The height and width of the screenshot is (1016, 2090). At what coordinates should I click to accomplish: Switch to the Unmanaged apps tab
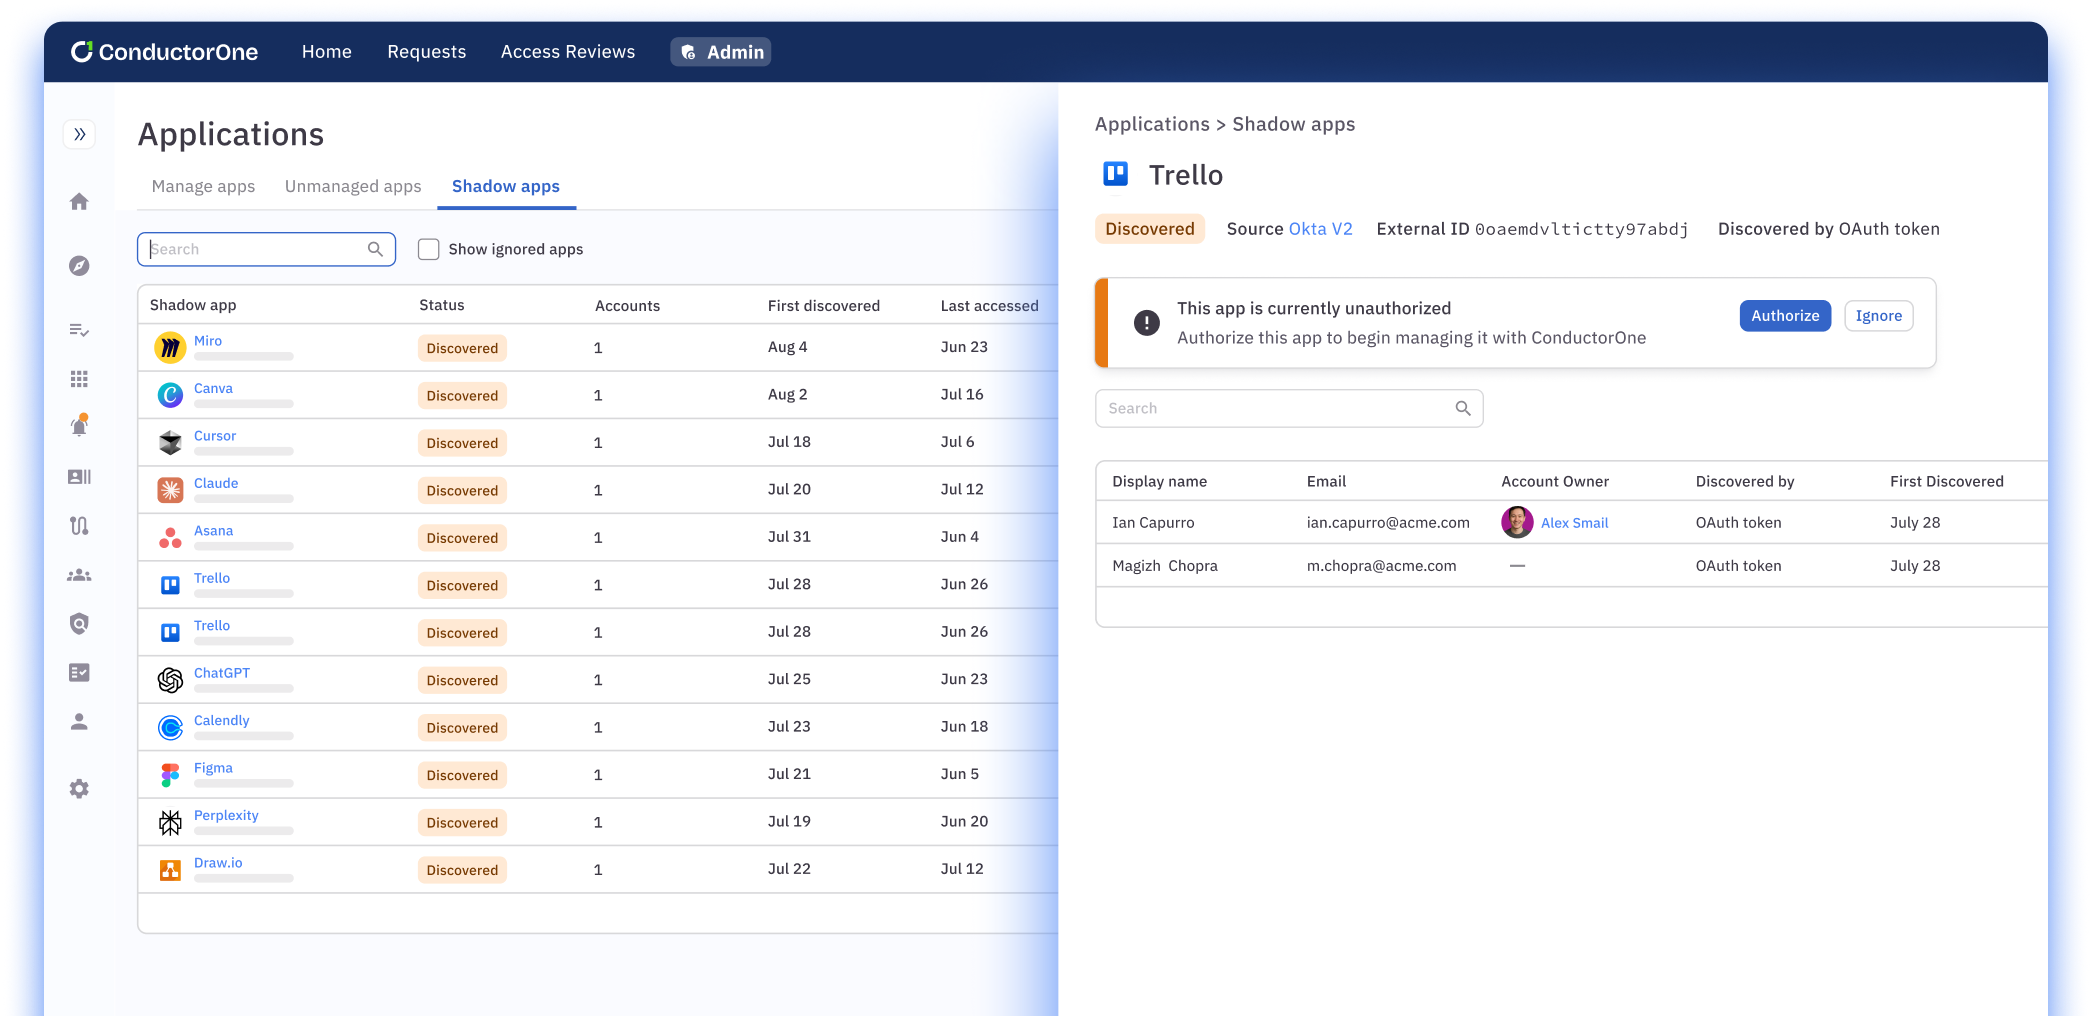(x=353, y=187)
